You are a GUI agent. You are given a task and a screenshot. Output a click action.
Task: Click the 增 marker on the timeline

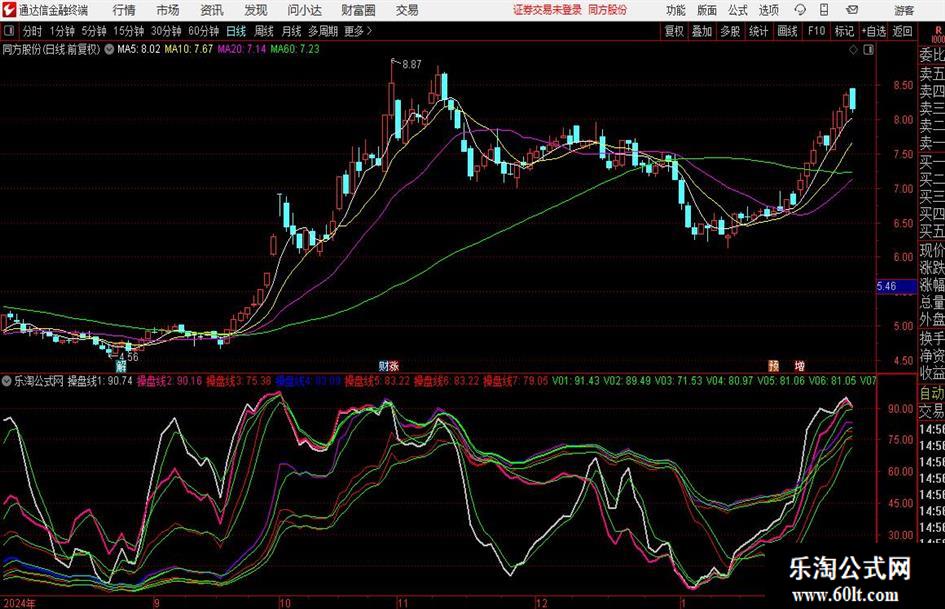(800, 365)
